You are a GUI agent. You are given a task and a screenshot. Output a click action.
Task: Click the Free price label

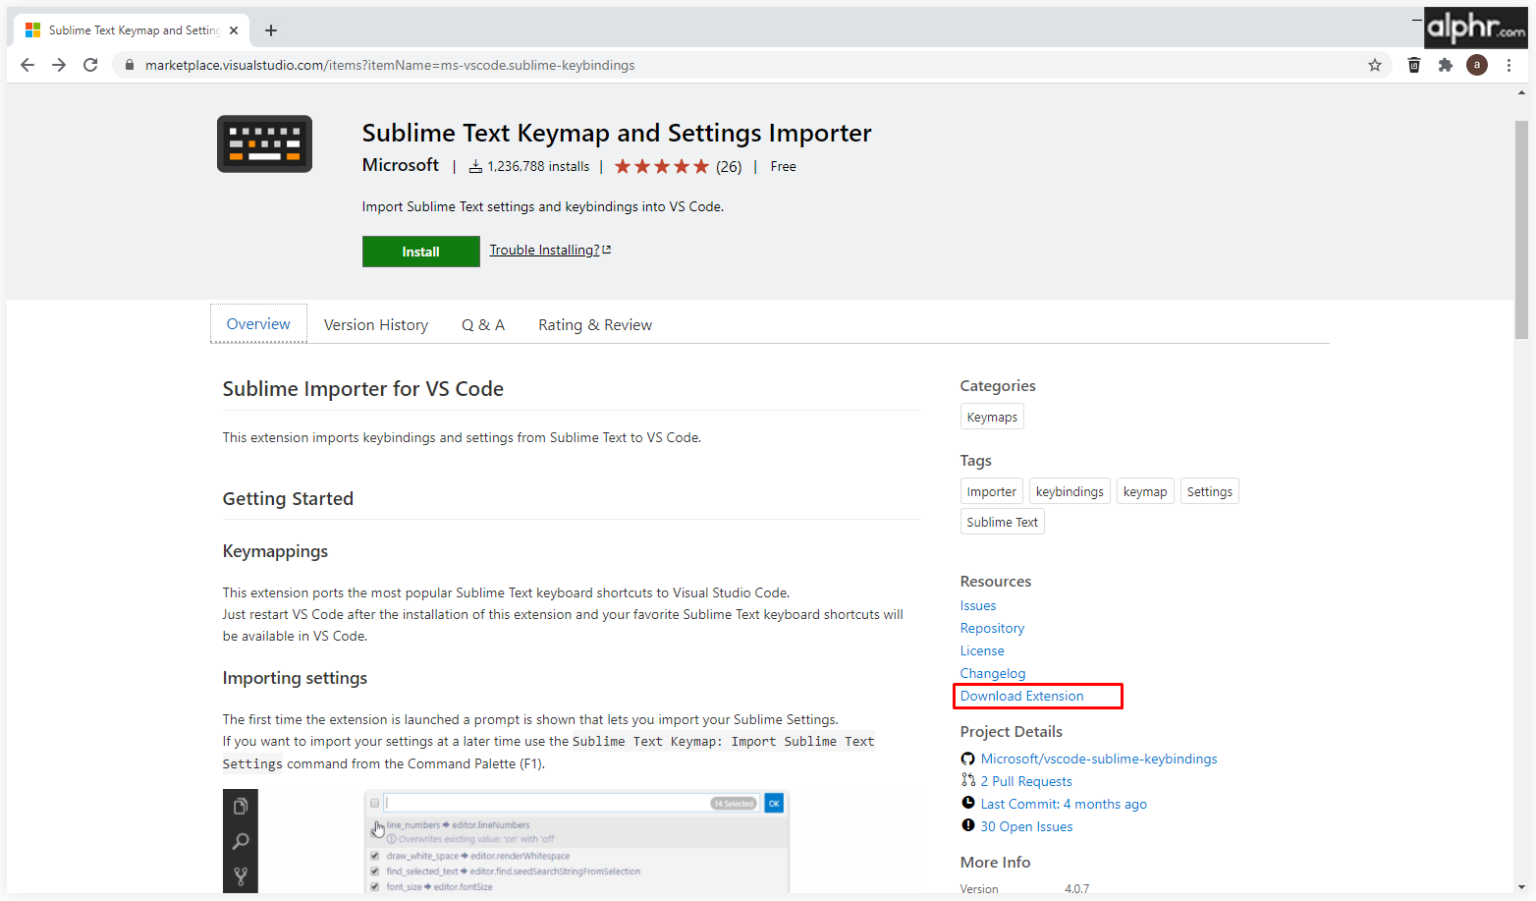point(783,167)
